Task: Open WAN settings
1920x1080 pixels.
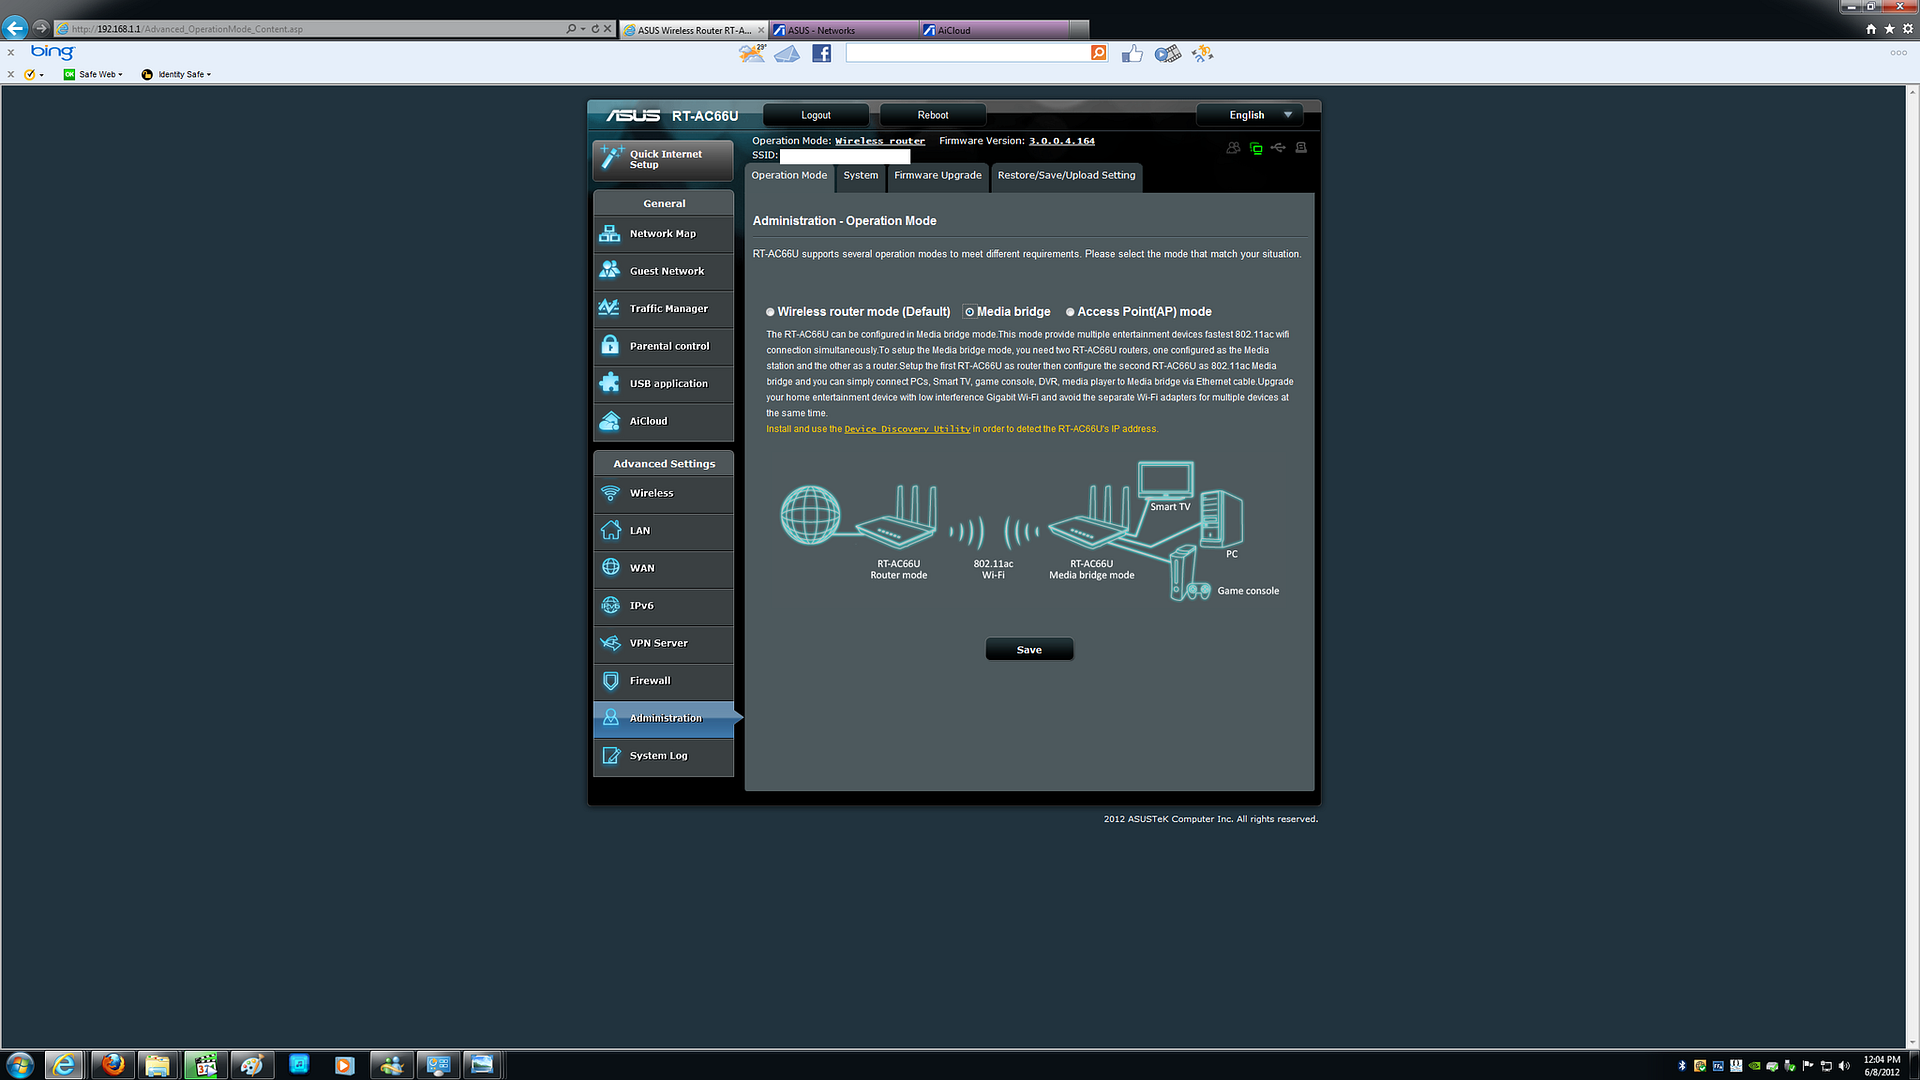Action: pyautogui.click(x=663, y=568)
